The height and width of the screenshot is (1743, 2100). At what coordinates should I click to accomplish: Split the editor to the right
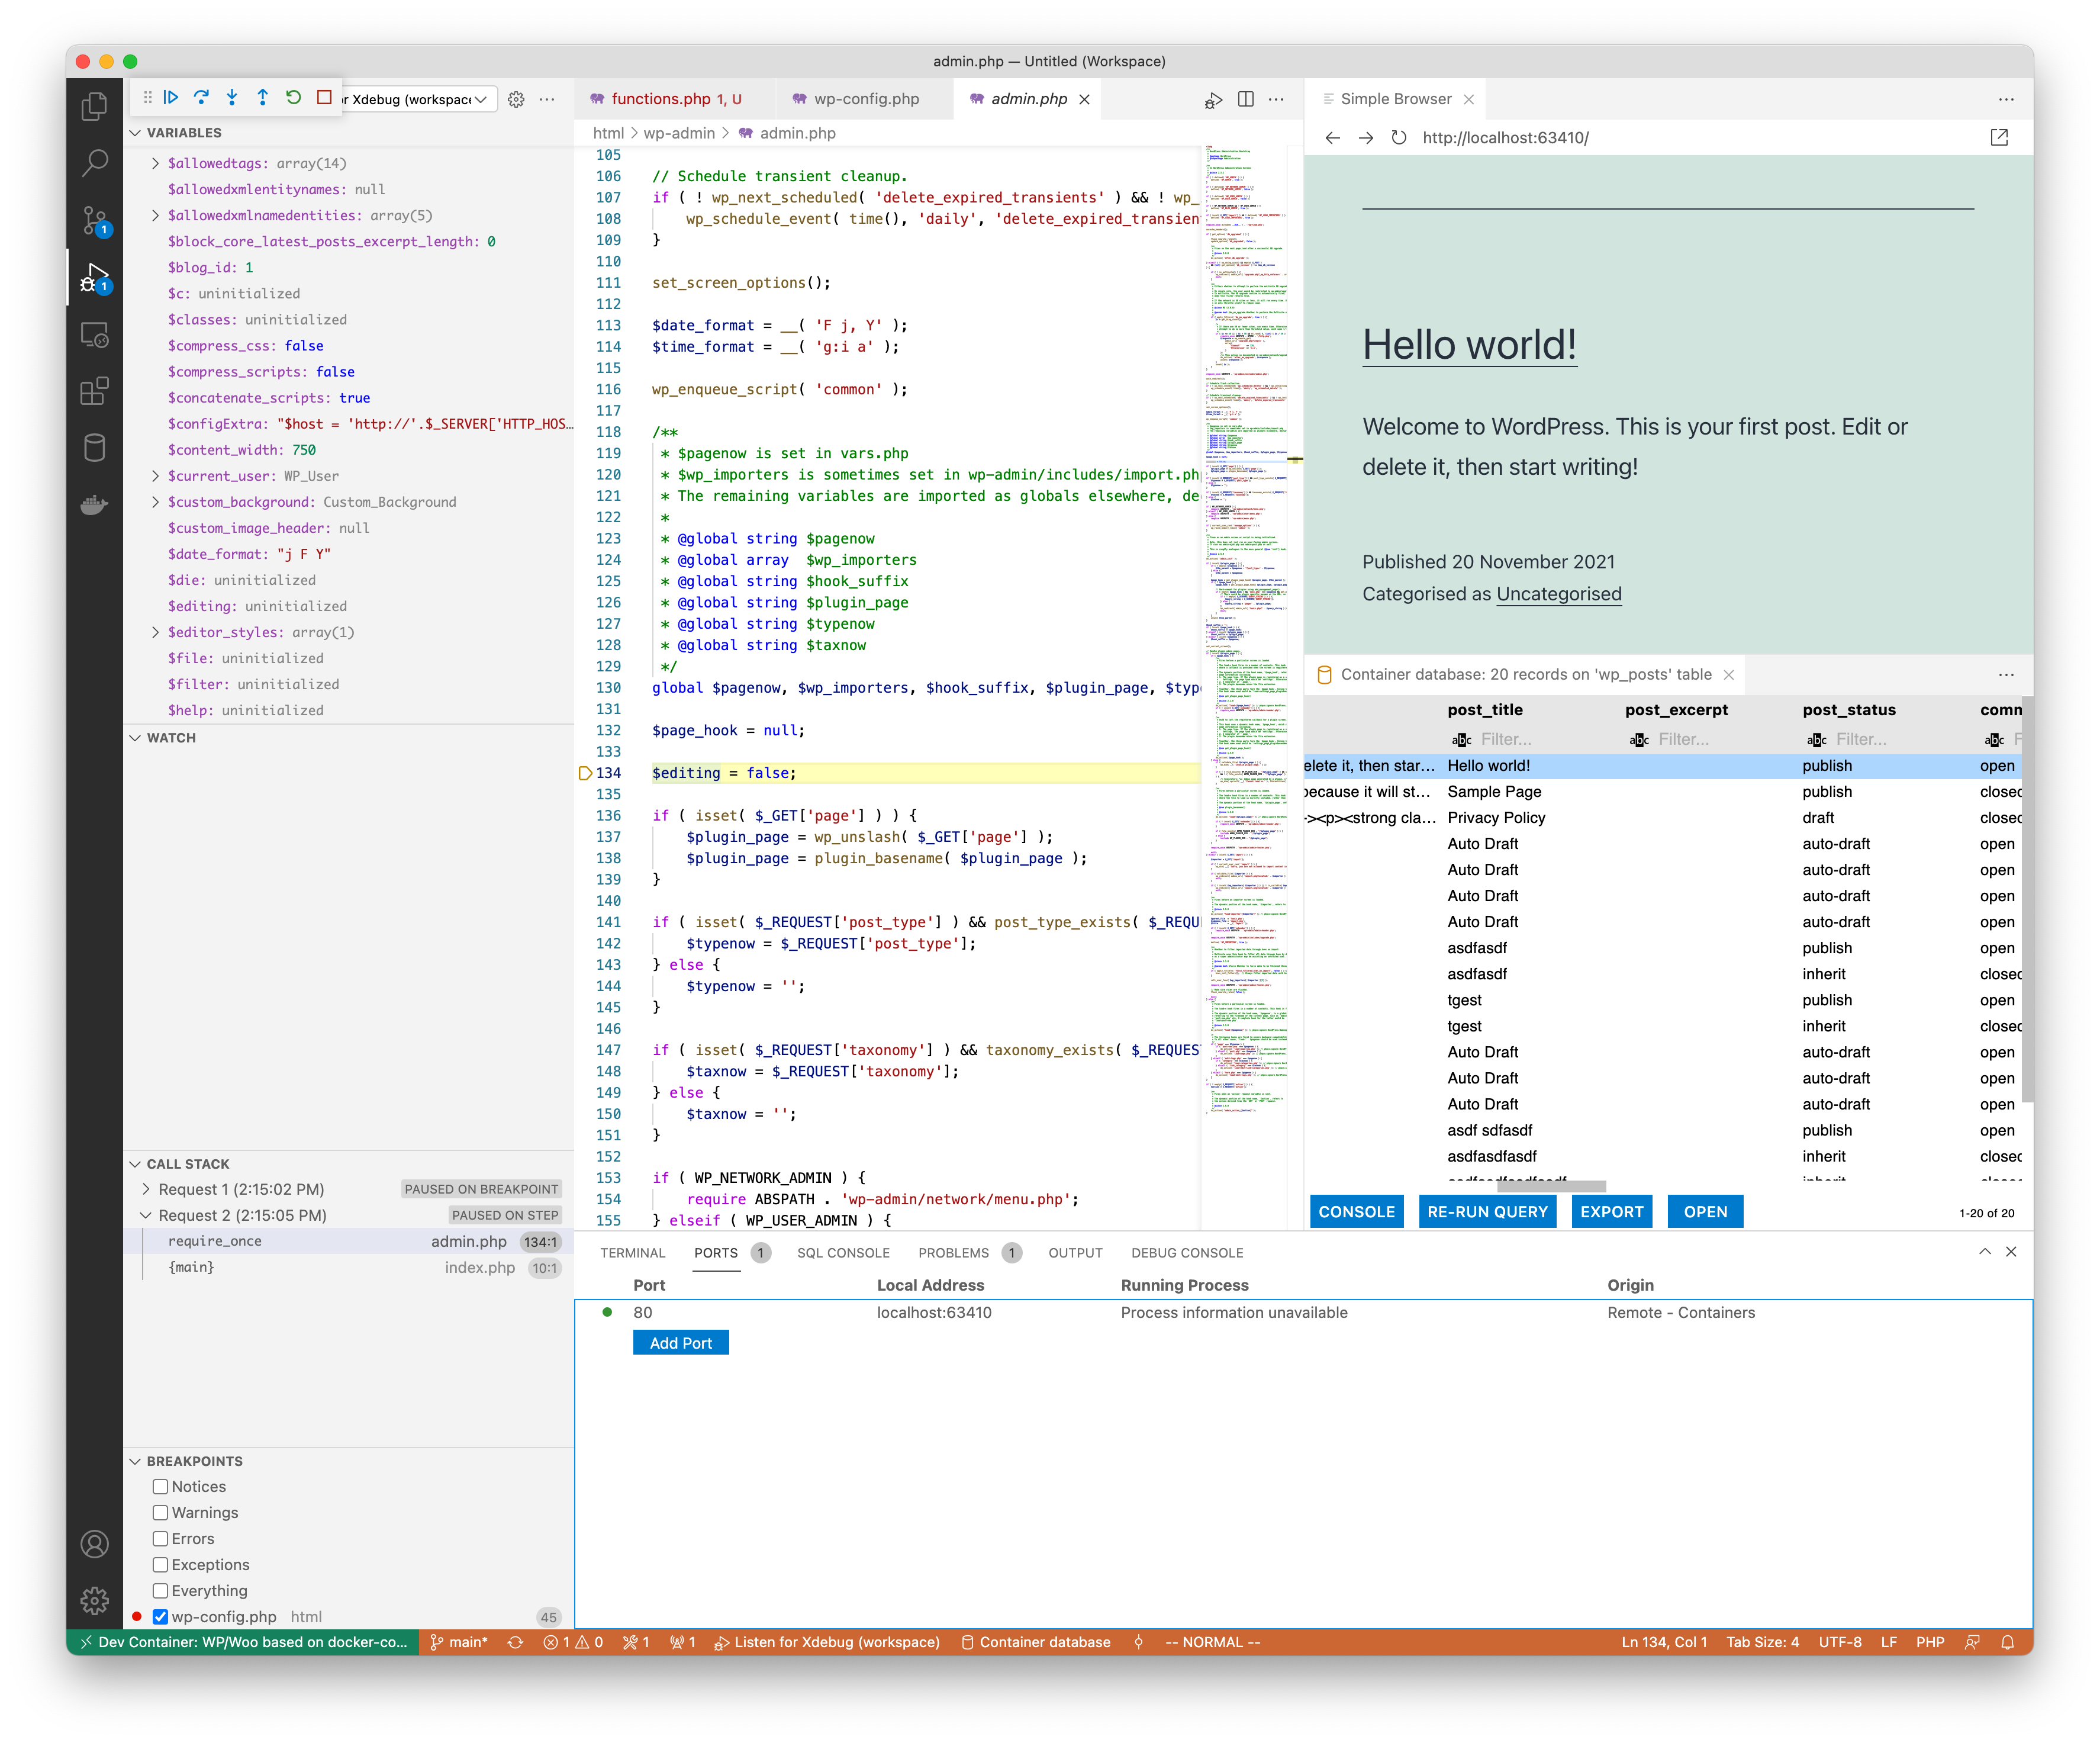tap(1245, 99)
